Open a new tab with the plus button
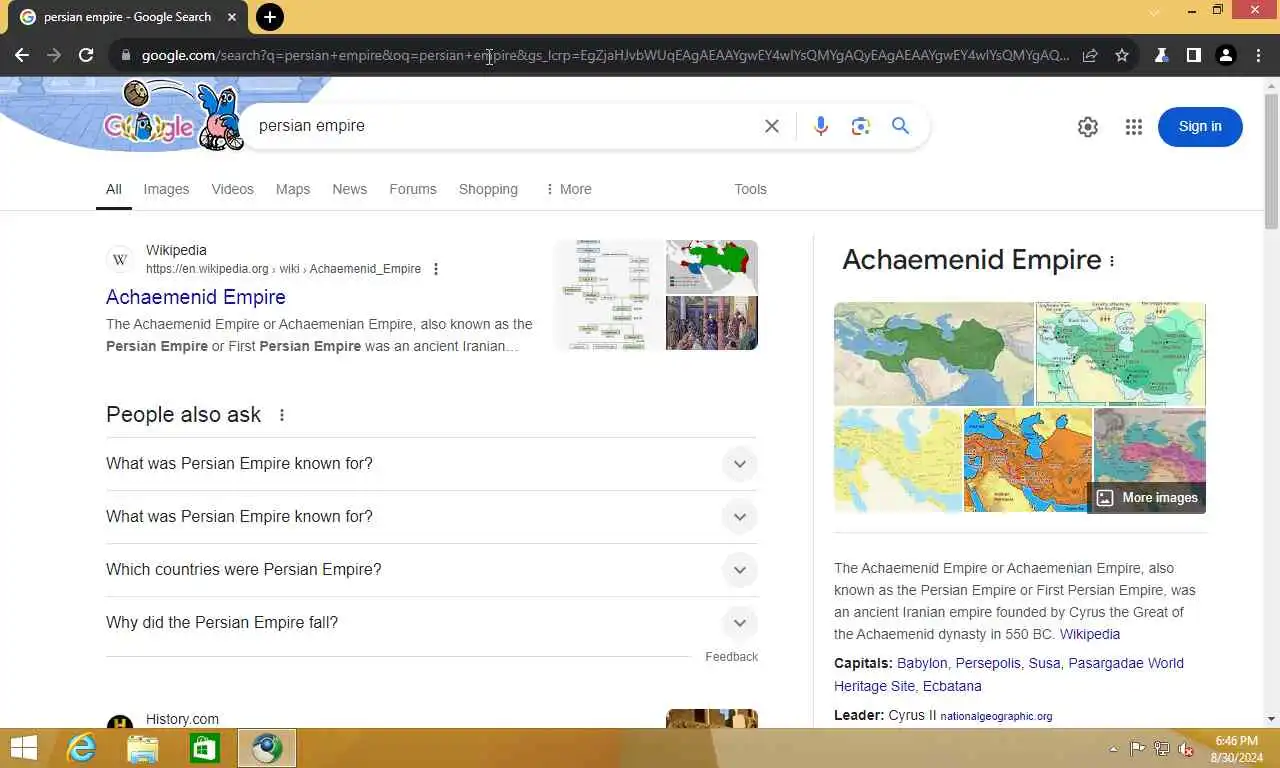This screenshot has height=768, width=1280. click(269, 17)
